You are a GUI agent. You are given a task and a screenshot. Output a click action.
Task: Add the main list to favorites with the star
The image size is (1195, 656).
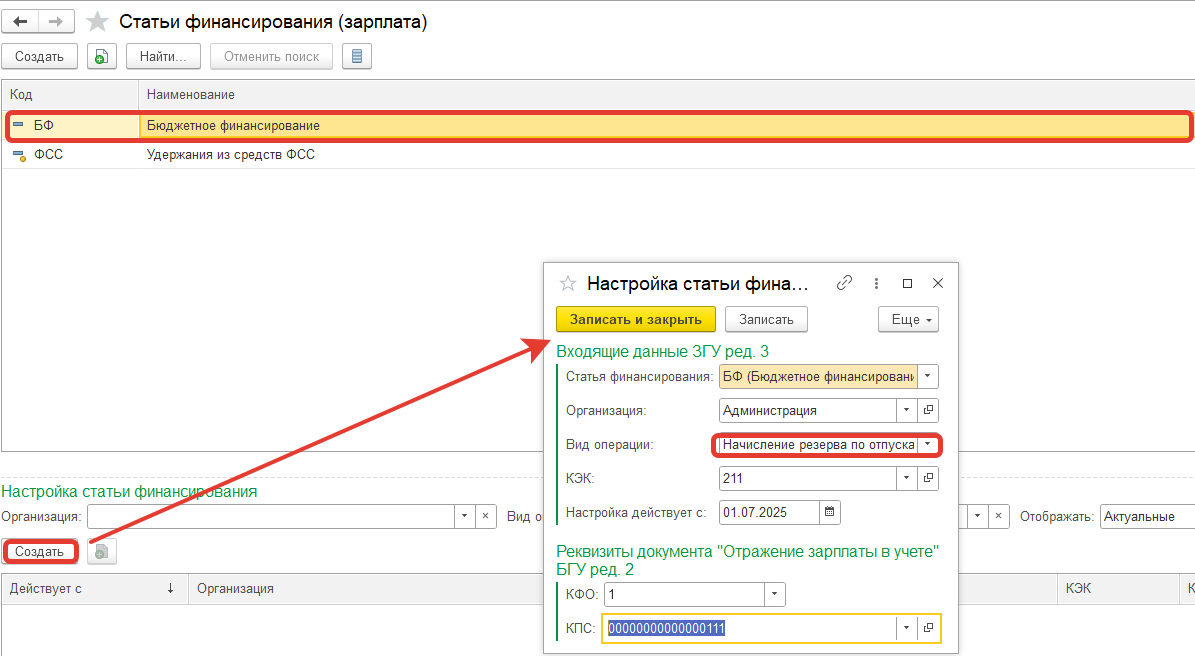pyautogui.click(x=97, y=22)
